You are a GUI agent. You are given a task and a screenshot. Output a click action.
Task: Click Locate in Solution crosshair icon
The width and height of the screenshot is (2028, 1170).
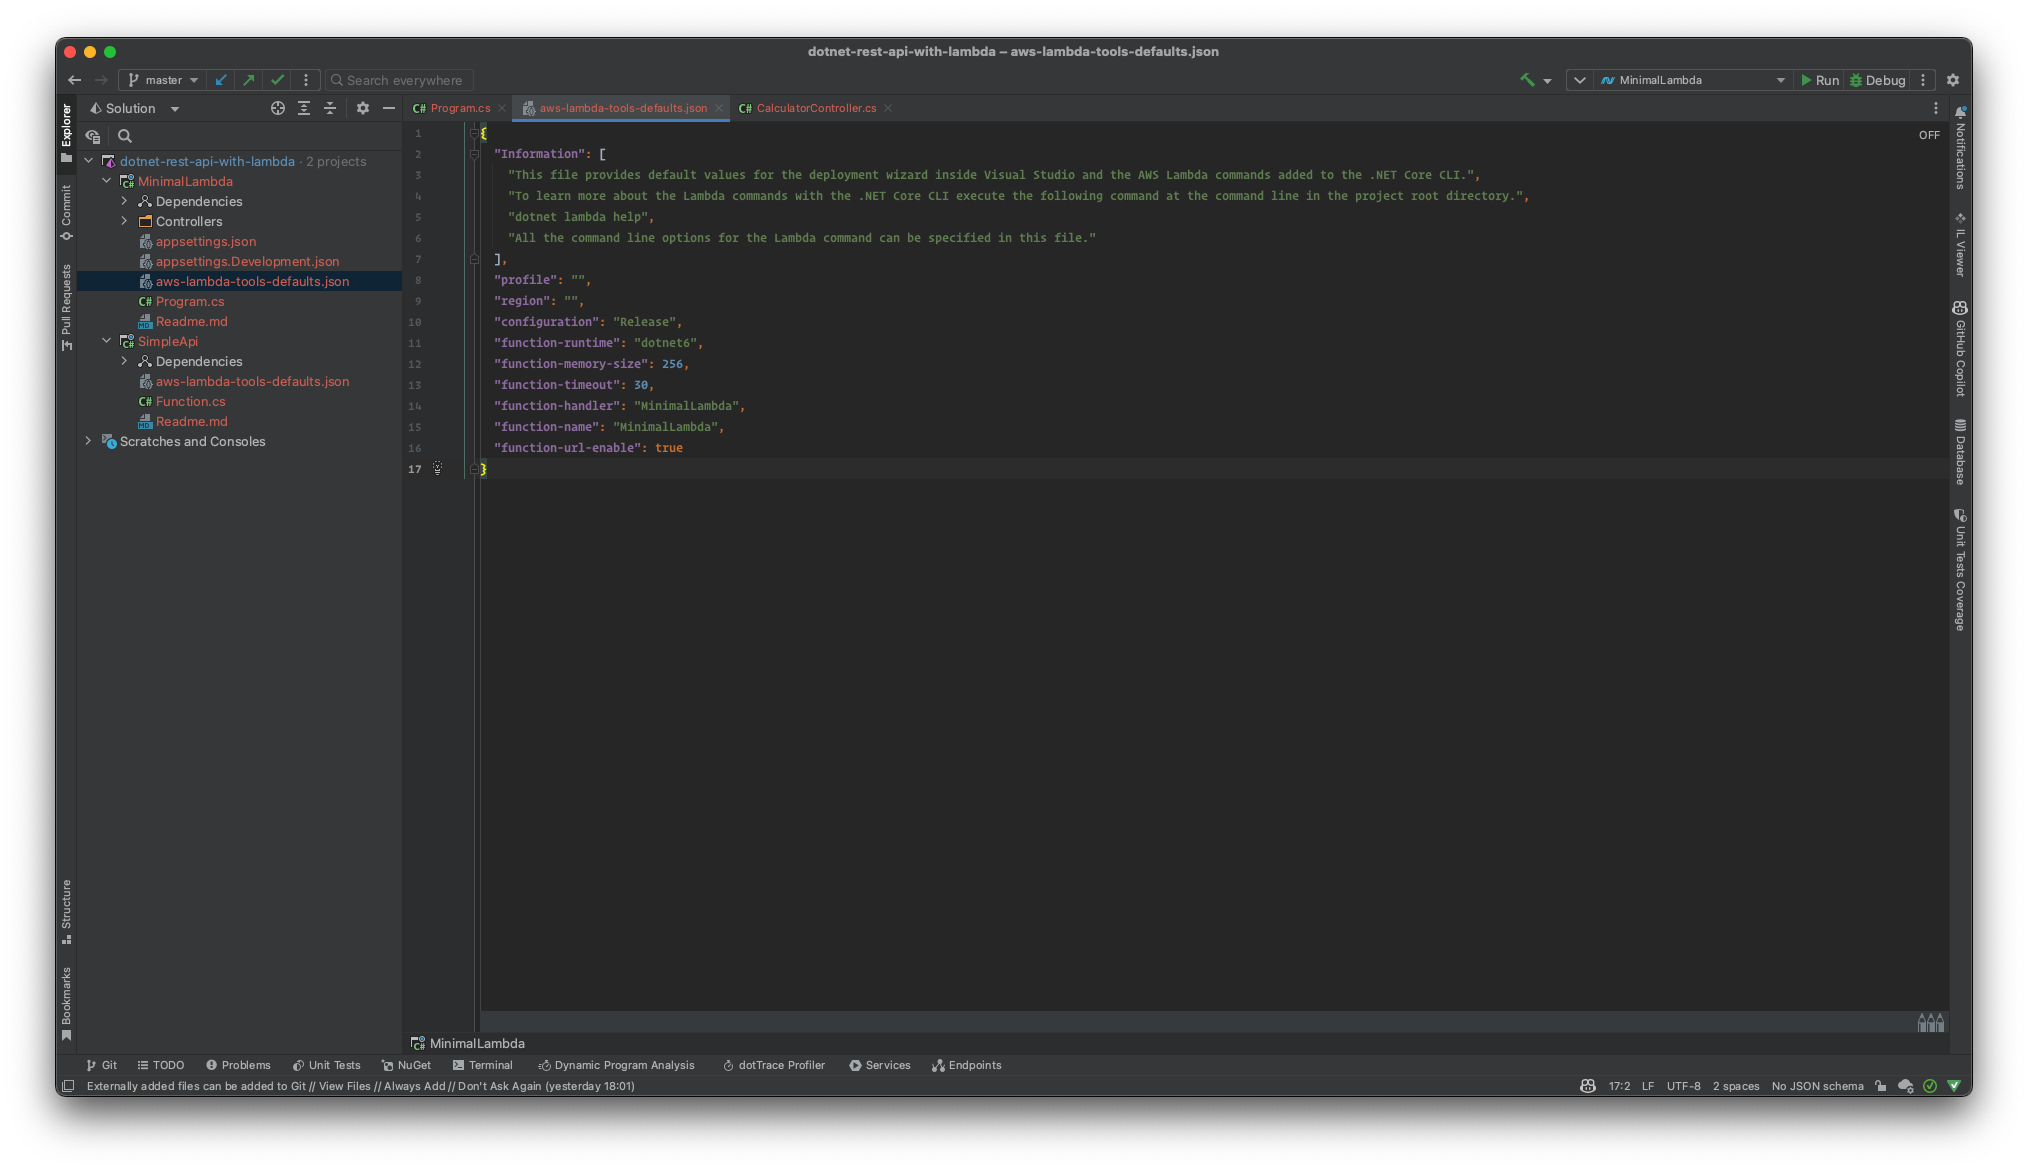278,108
